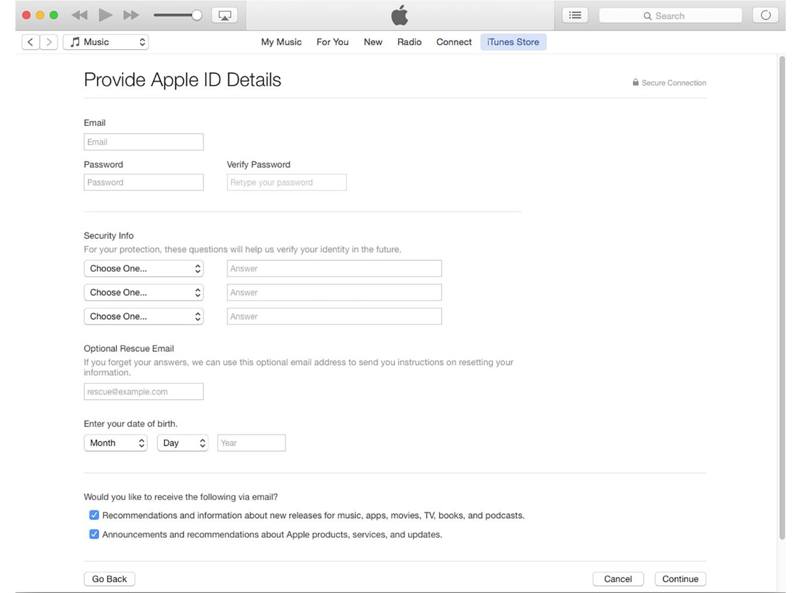Click the birth Year input field
This screenshot has height=593, width=800.
point(252,443)
